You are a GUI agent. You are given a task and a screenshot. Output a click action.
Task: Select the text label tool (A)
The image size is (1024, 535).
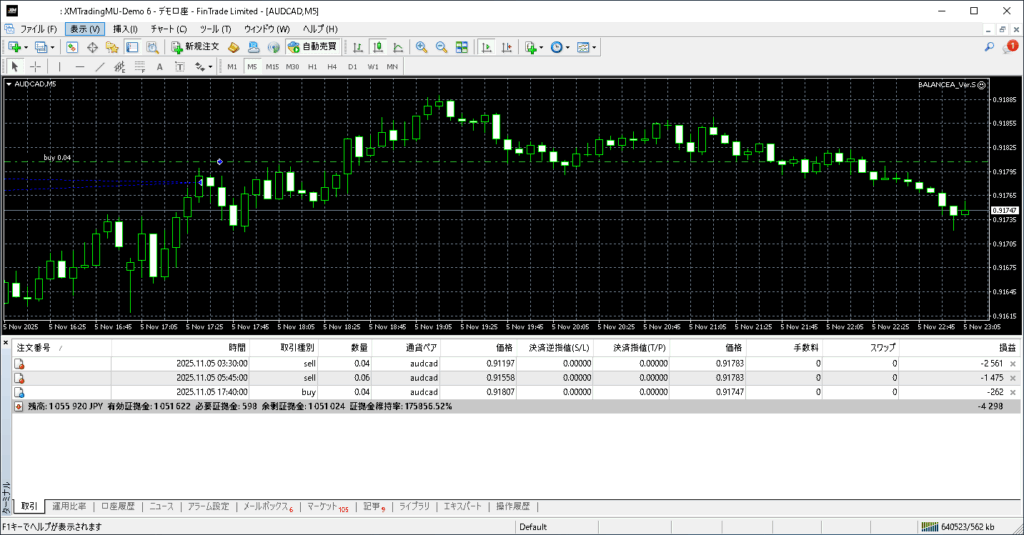click(x=160, y=67)
